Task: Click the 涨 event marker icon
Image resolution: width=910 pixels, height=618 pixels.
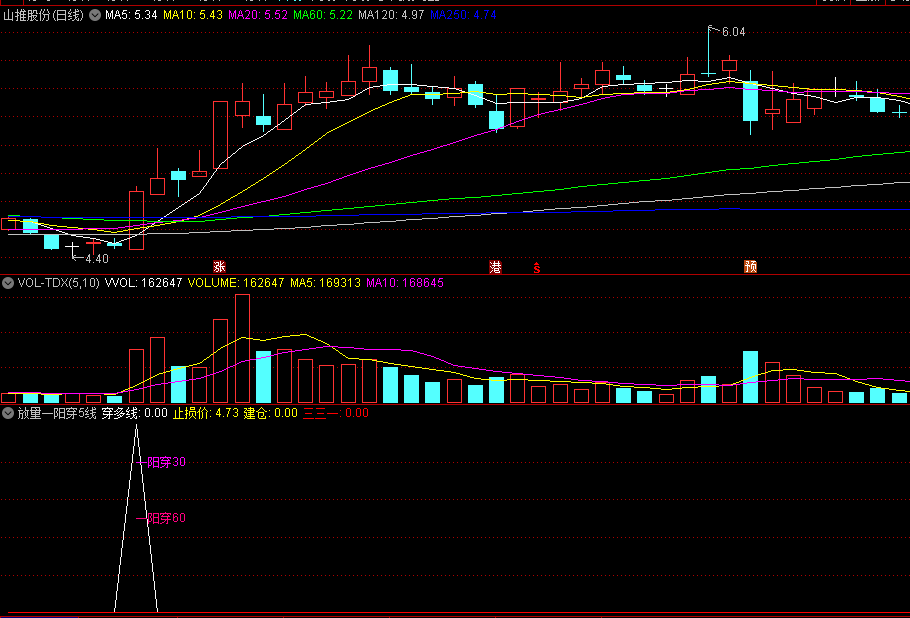Action: 219,267
